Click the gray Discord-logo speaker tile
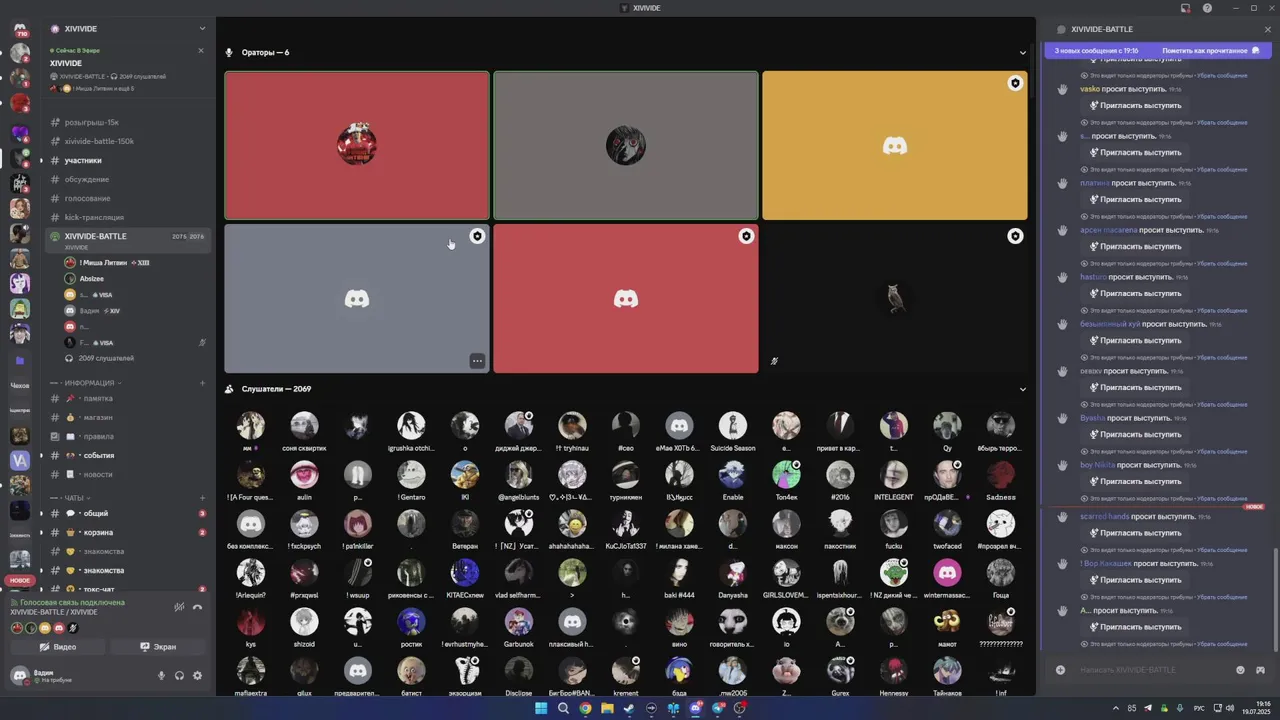The width and height of the screenshot is (1280, 720). [x=357, y=298]
